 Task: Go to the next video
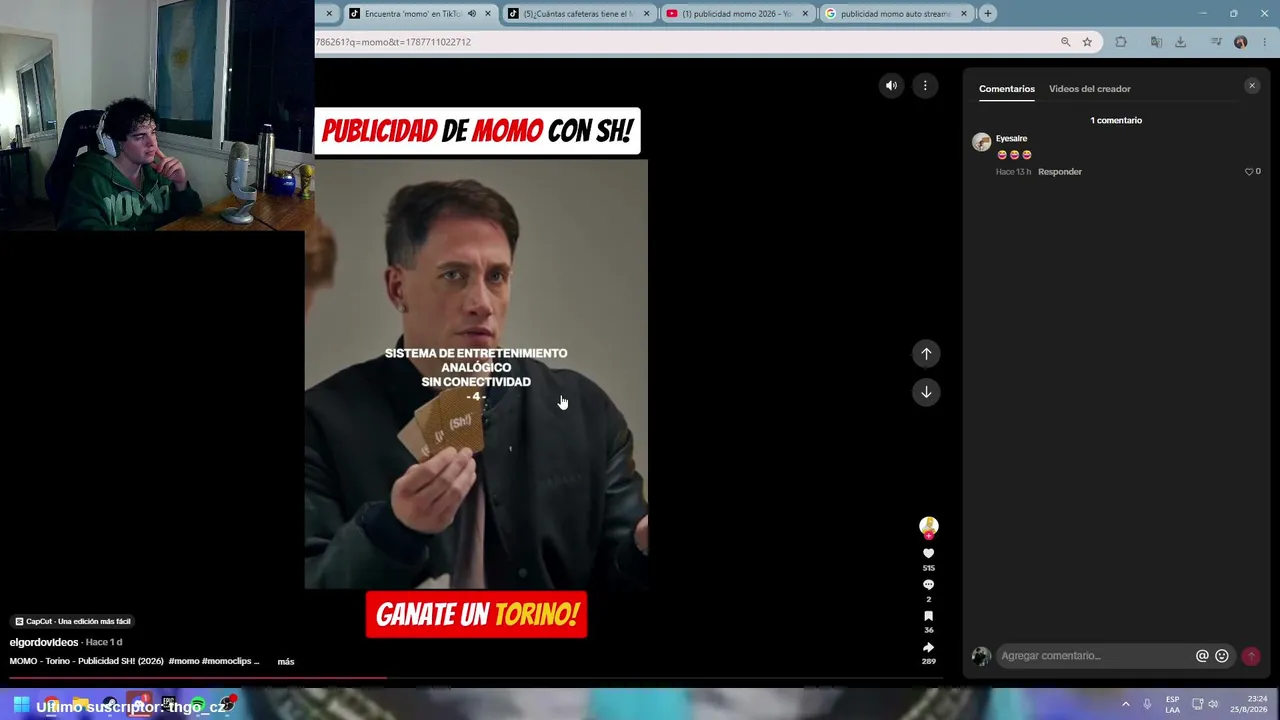tap(926, 392)
